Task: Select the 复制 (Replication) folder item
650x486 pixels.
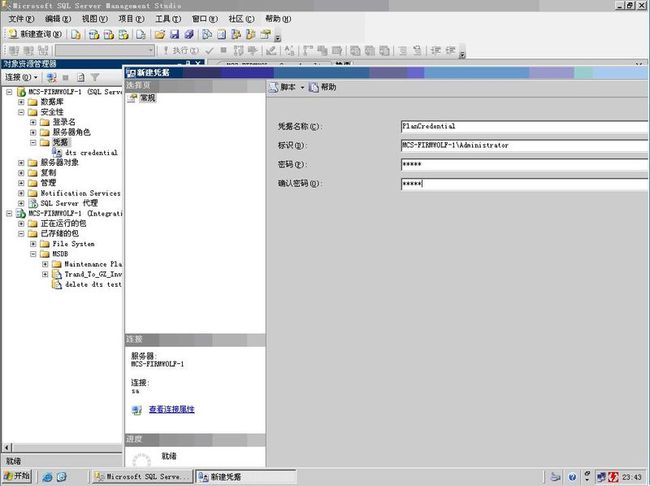Action: click(x=48, y=173)
